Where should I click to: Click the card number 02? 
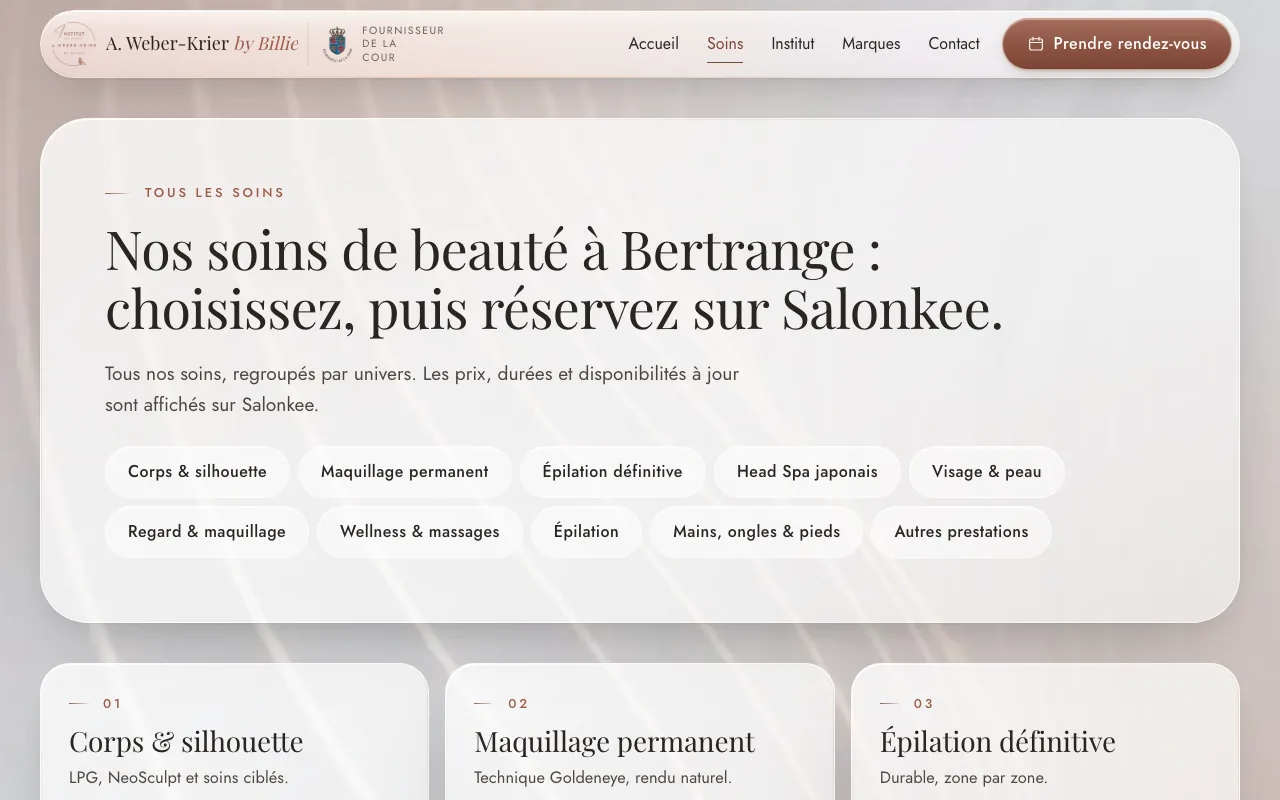coord(518,704)
